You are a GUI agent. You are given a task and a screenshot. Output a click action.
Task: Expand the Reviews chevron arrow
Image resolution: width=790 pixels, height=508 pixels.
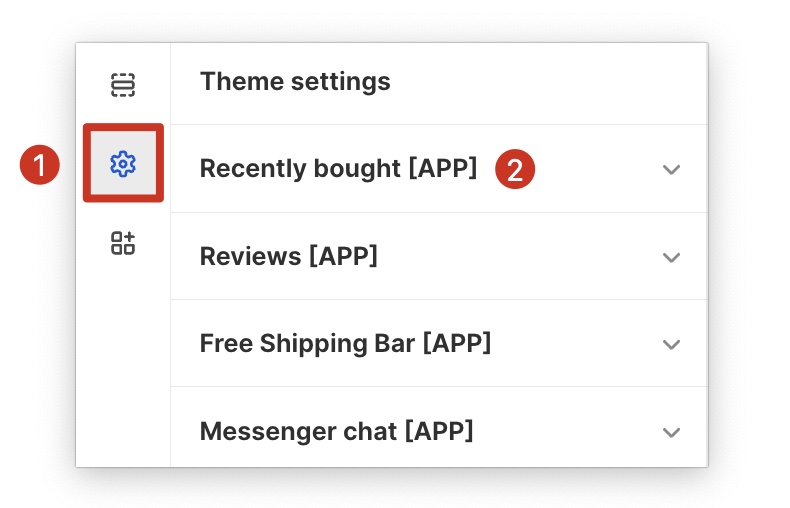(x=671, y=257)
